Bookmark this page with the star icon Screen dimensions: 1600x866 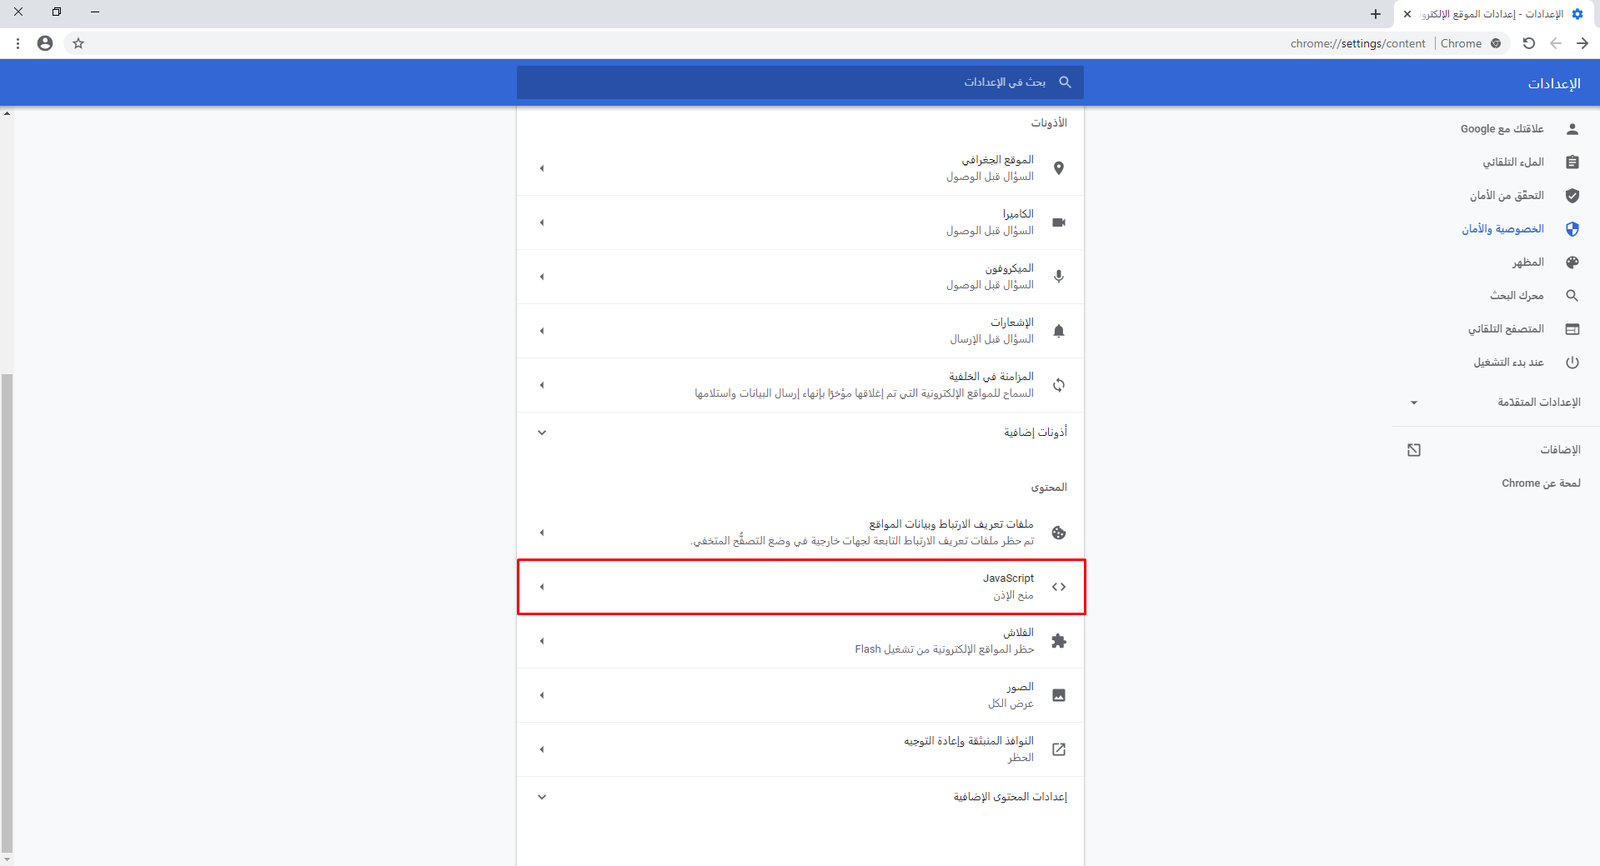[78, 43]
